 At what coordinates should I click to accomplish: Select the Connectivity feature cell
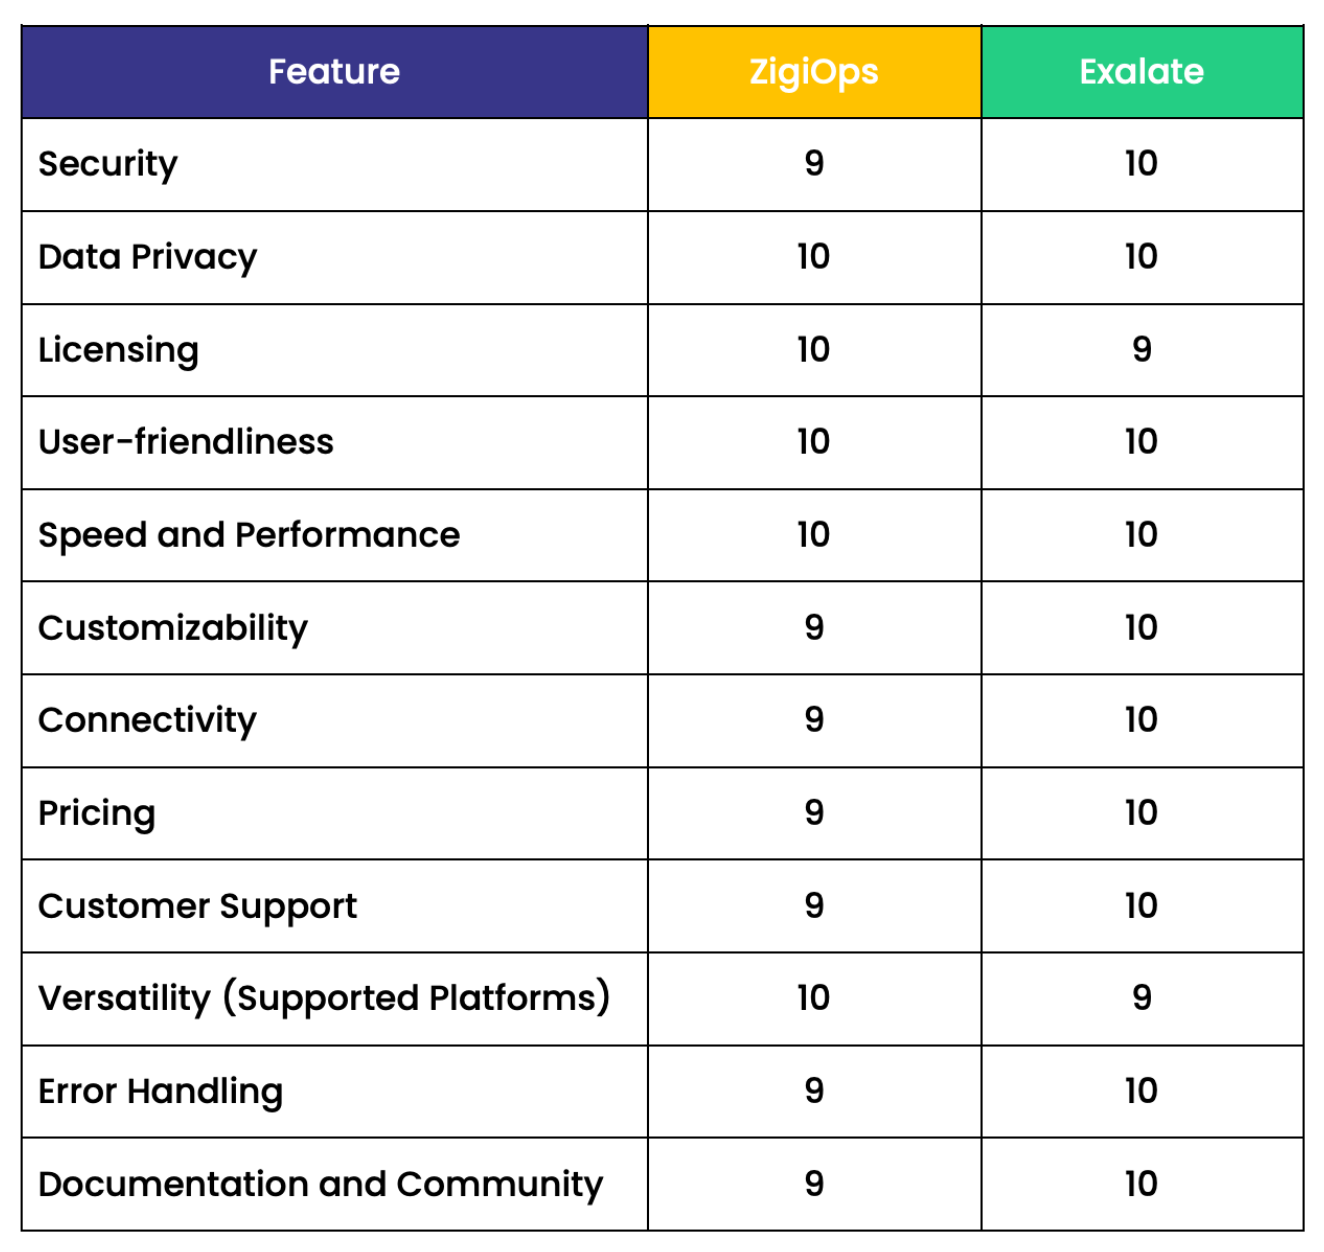pos(334,721)
